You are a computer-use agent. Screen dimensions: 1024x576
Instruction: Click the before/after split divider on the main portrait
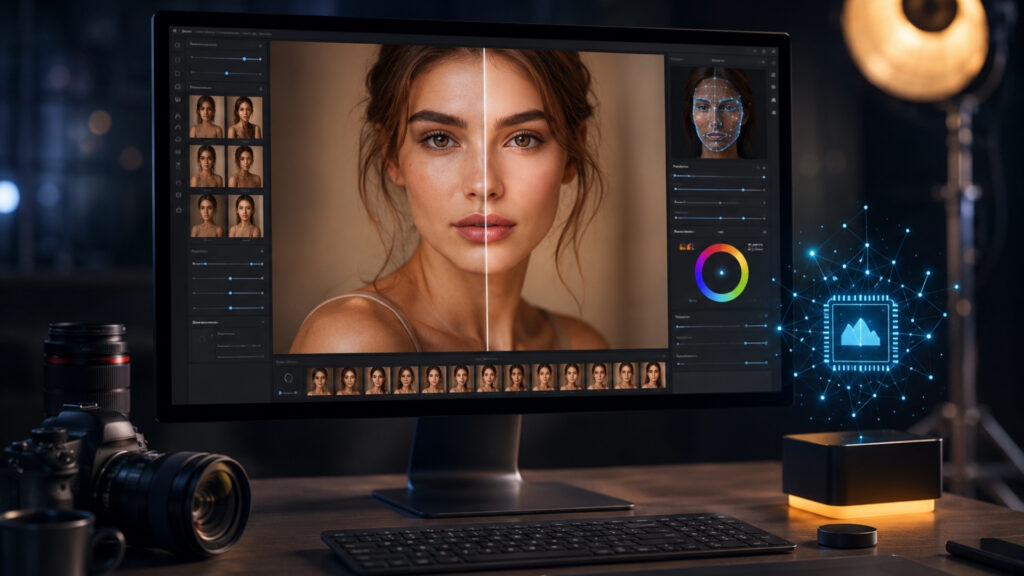[485, 199]
